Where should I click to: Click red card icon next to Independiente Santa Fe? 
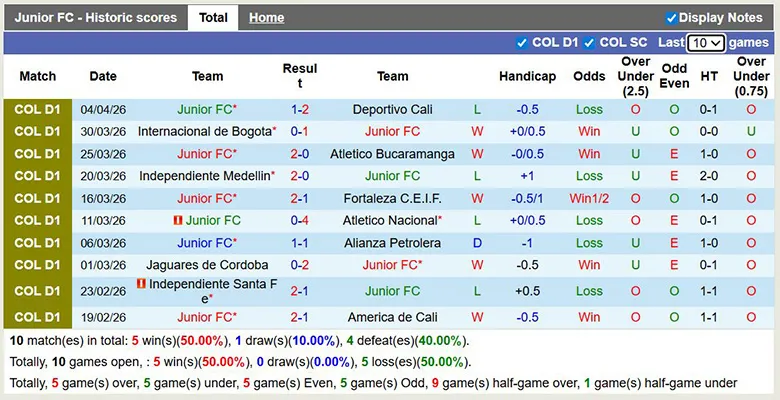tap(141, 284)
